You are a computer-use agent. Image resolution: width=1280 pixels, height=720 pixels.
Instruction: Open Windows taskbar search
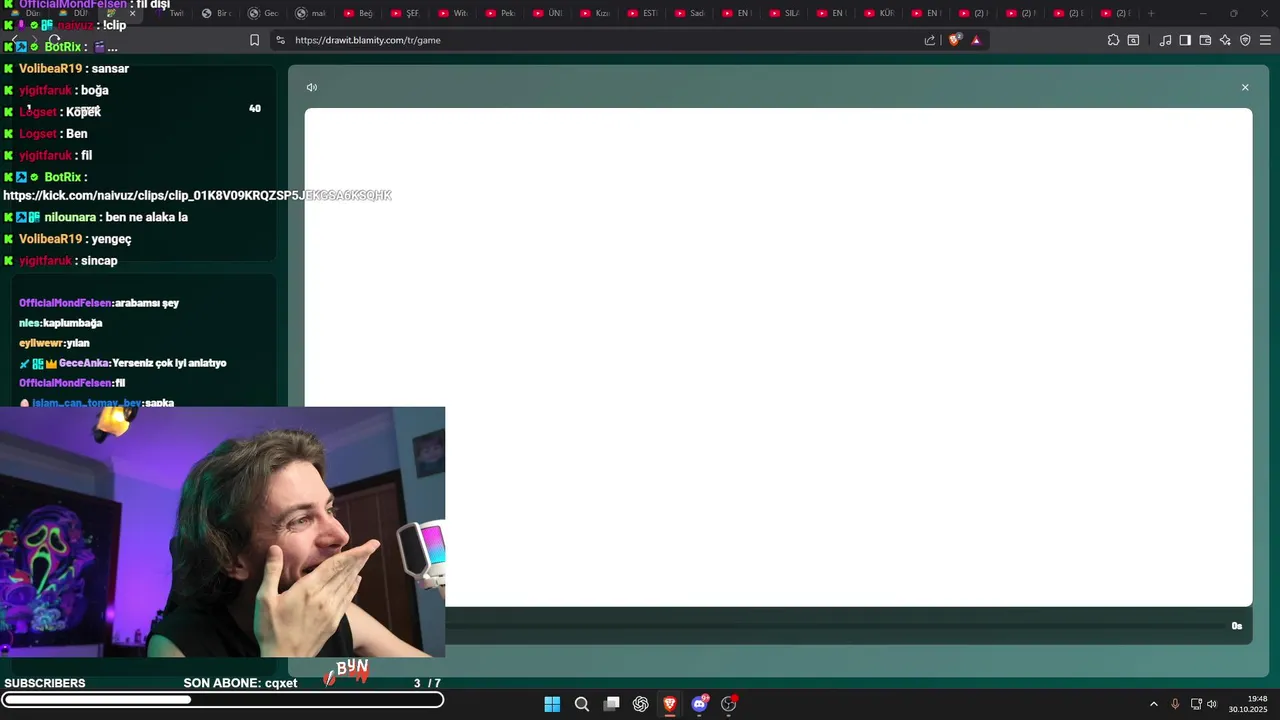tap(582, 704)
